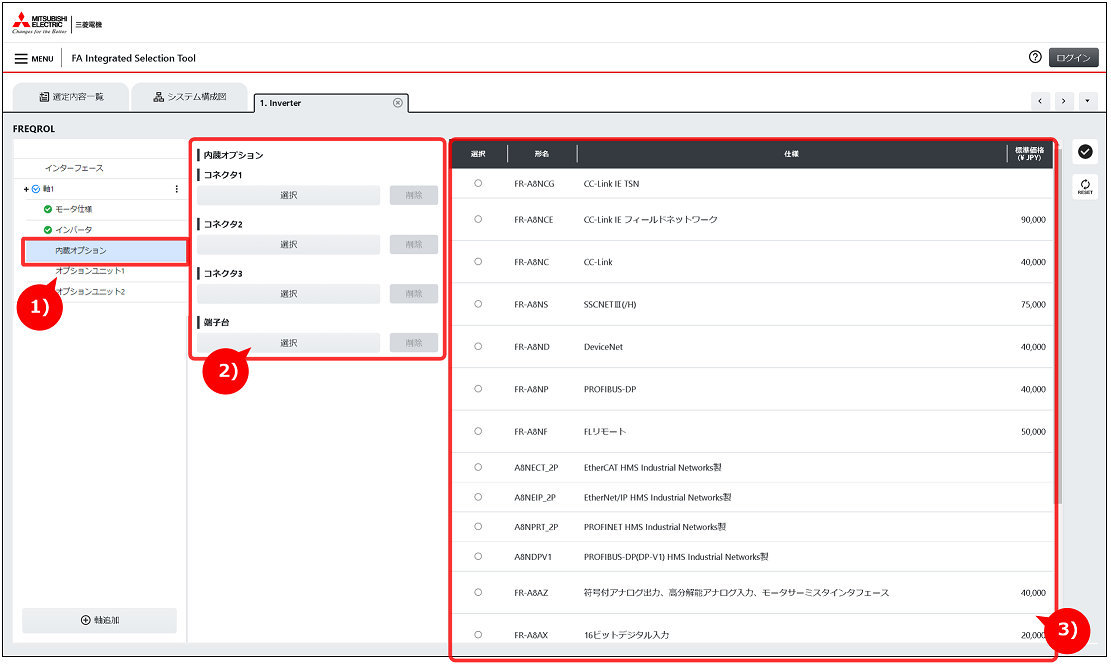The height and width of the screenshot is (667, 1111).
Task: Open the 軸1 three-dot options menu
Action: click(176, 189)
